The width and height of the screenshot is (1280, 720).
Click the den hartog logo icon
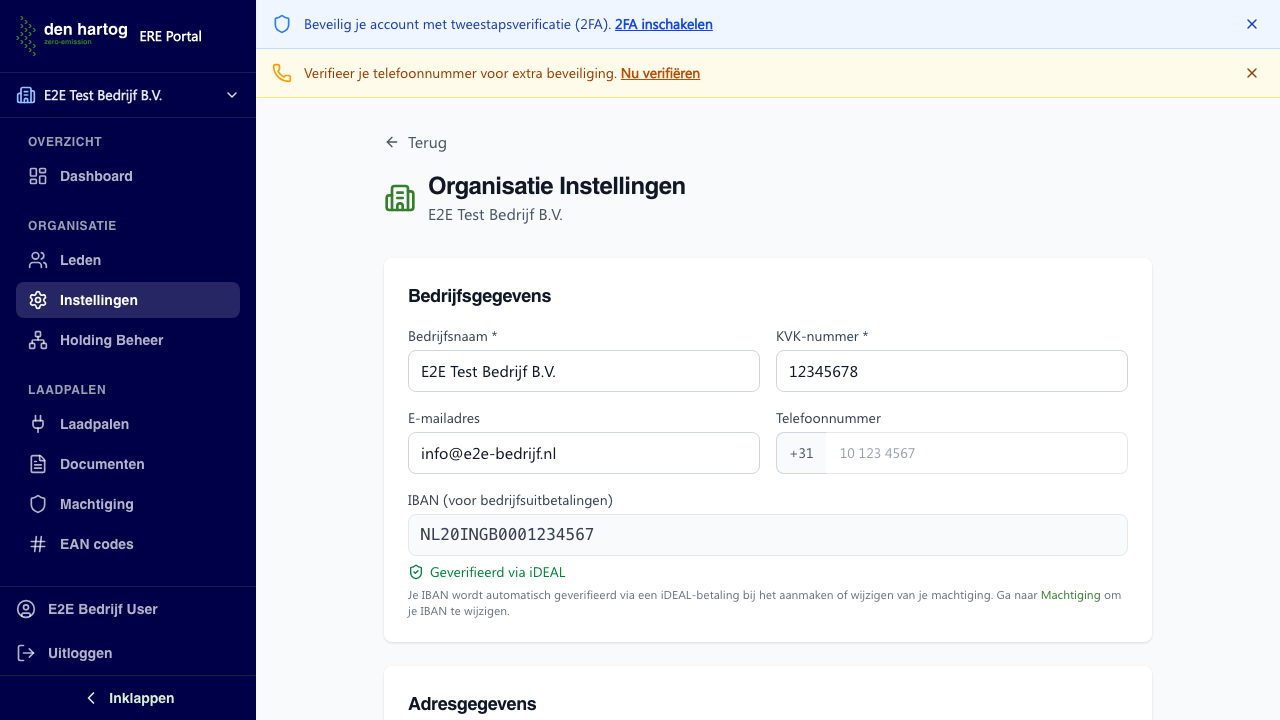[x=26, y=36]
